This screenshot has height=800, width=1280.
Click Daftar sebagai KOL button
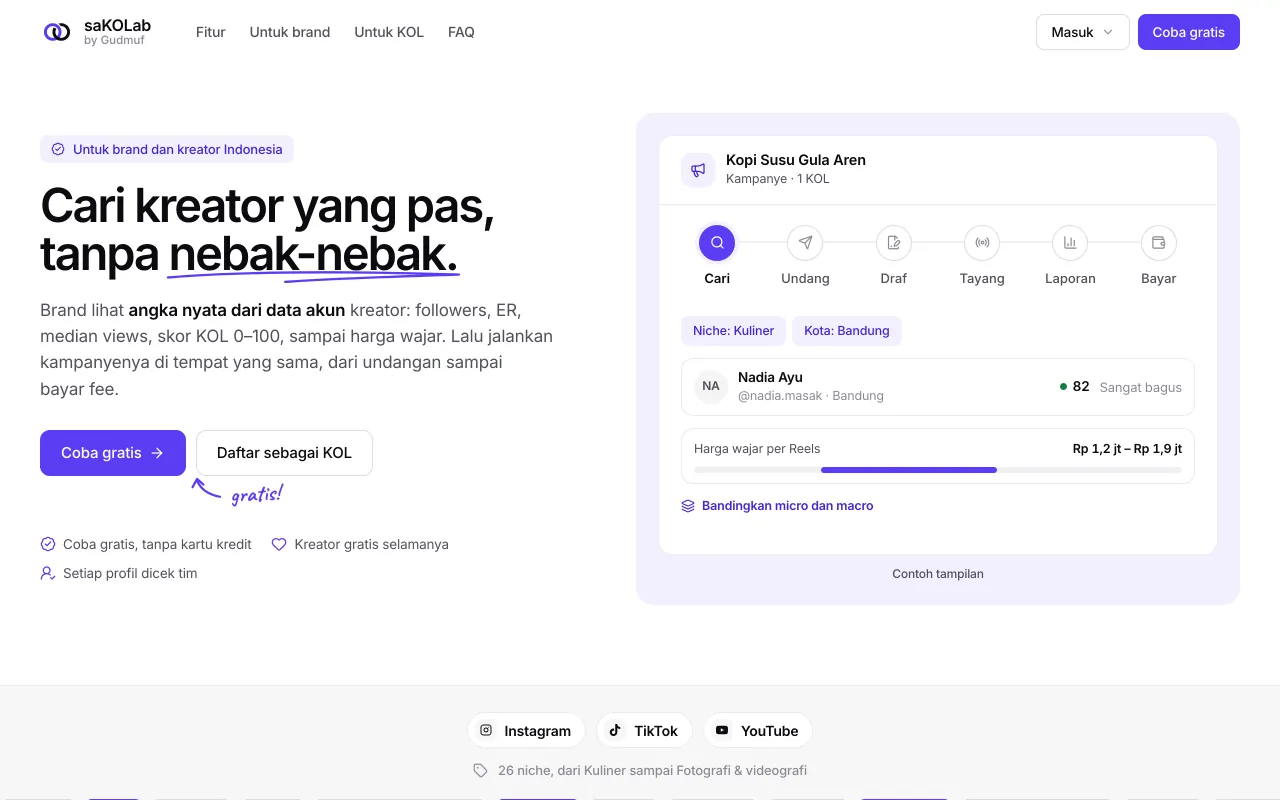tap(284, 453)
